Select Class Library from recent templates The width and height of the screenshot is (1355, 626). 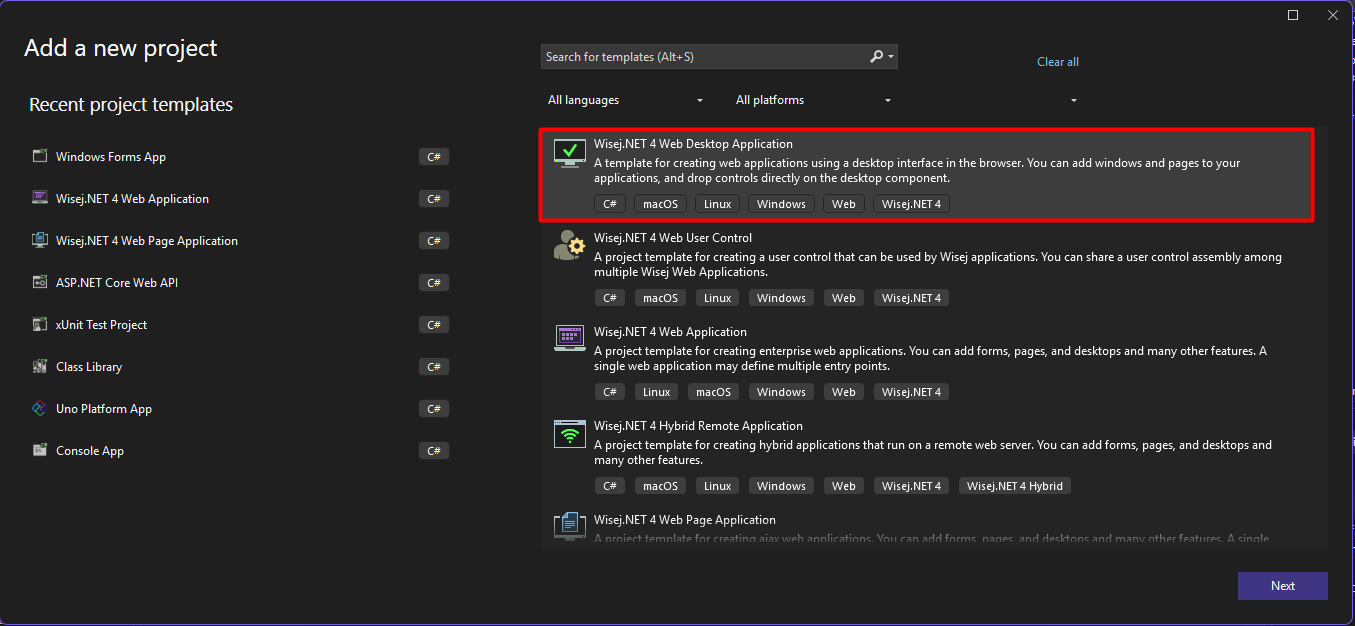point(89,367)
